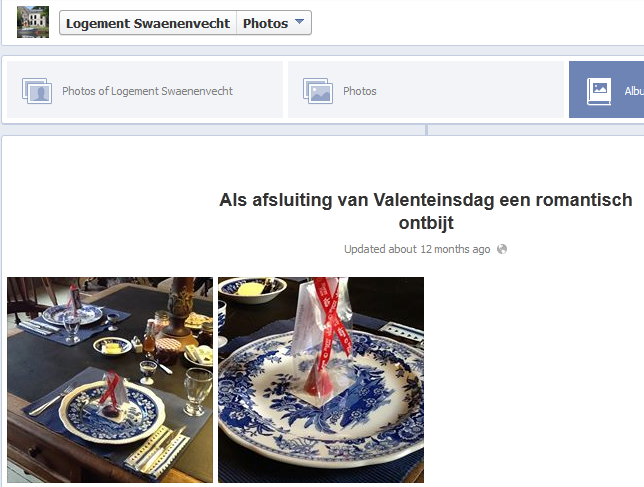Click the Albums book icon
Screen dimensions: 644x487
(599, 91)
